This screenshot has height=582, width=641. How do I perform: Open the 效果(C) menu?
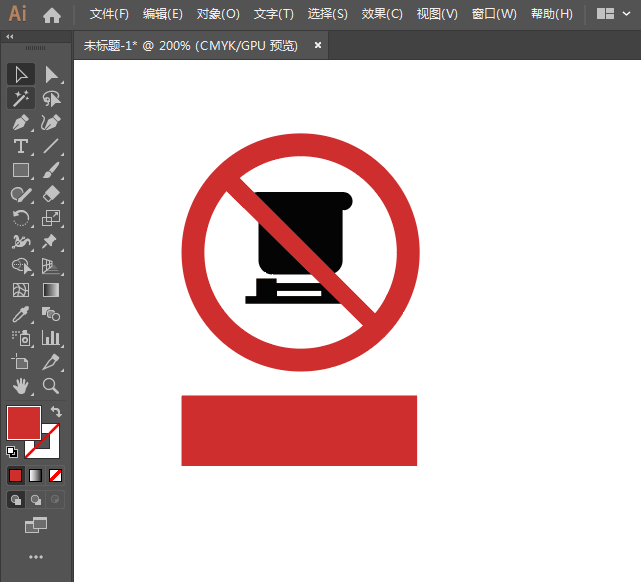382,14
